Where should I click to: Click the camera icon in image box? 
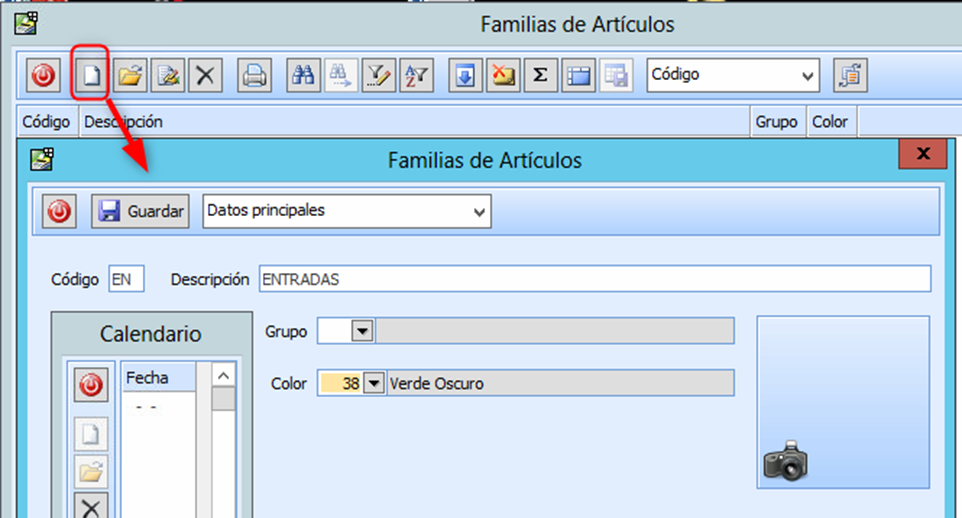pyautogui.click(x=785, y=461)
